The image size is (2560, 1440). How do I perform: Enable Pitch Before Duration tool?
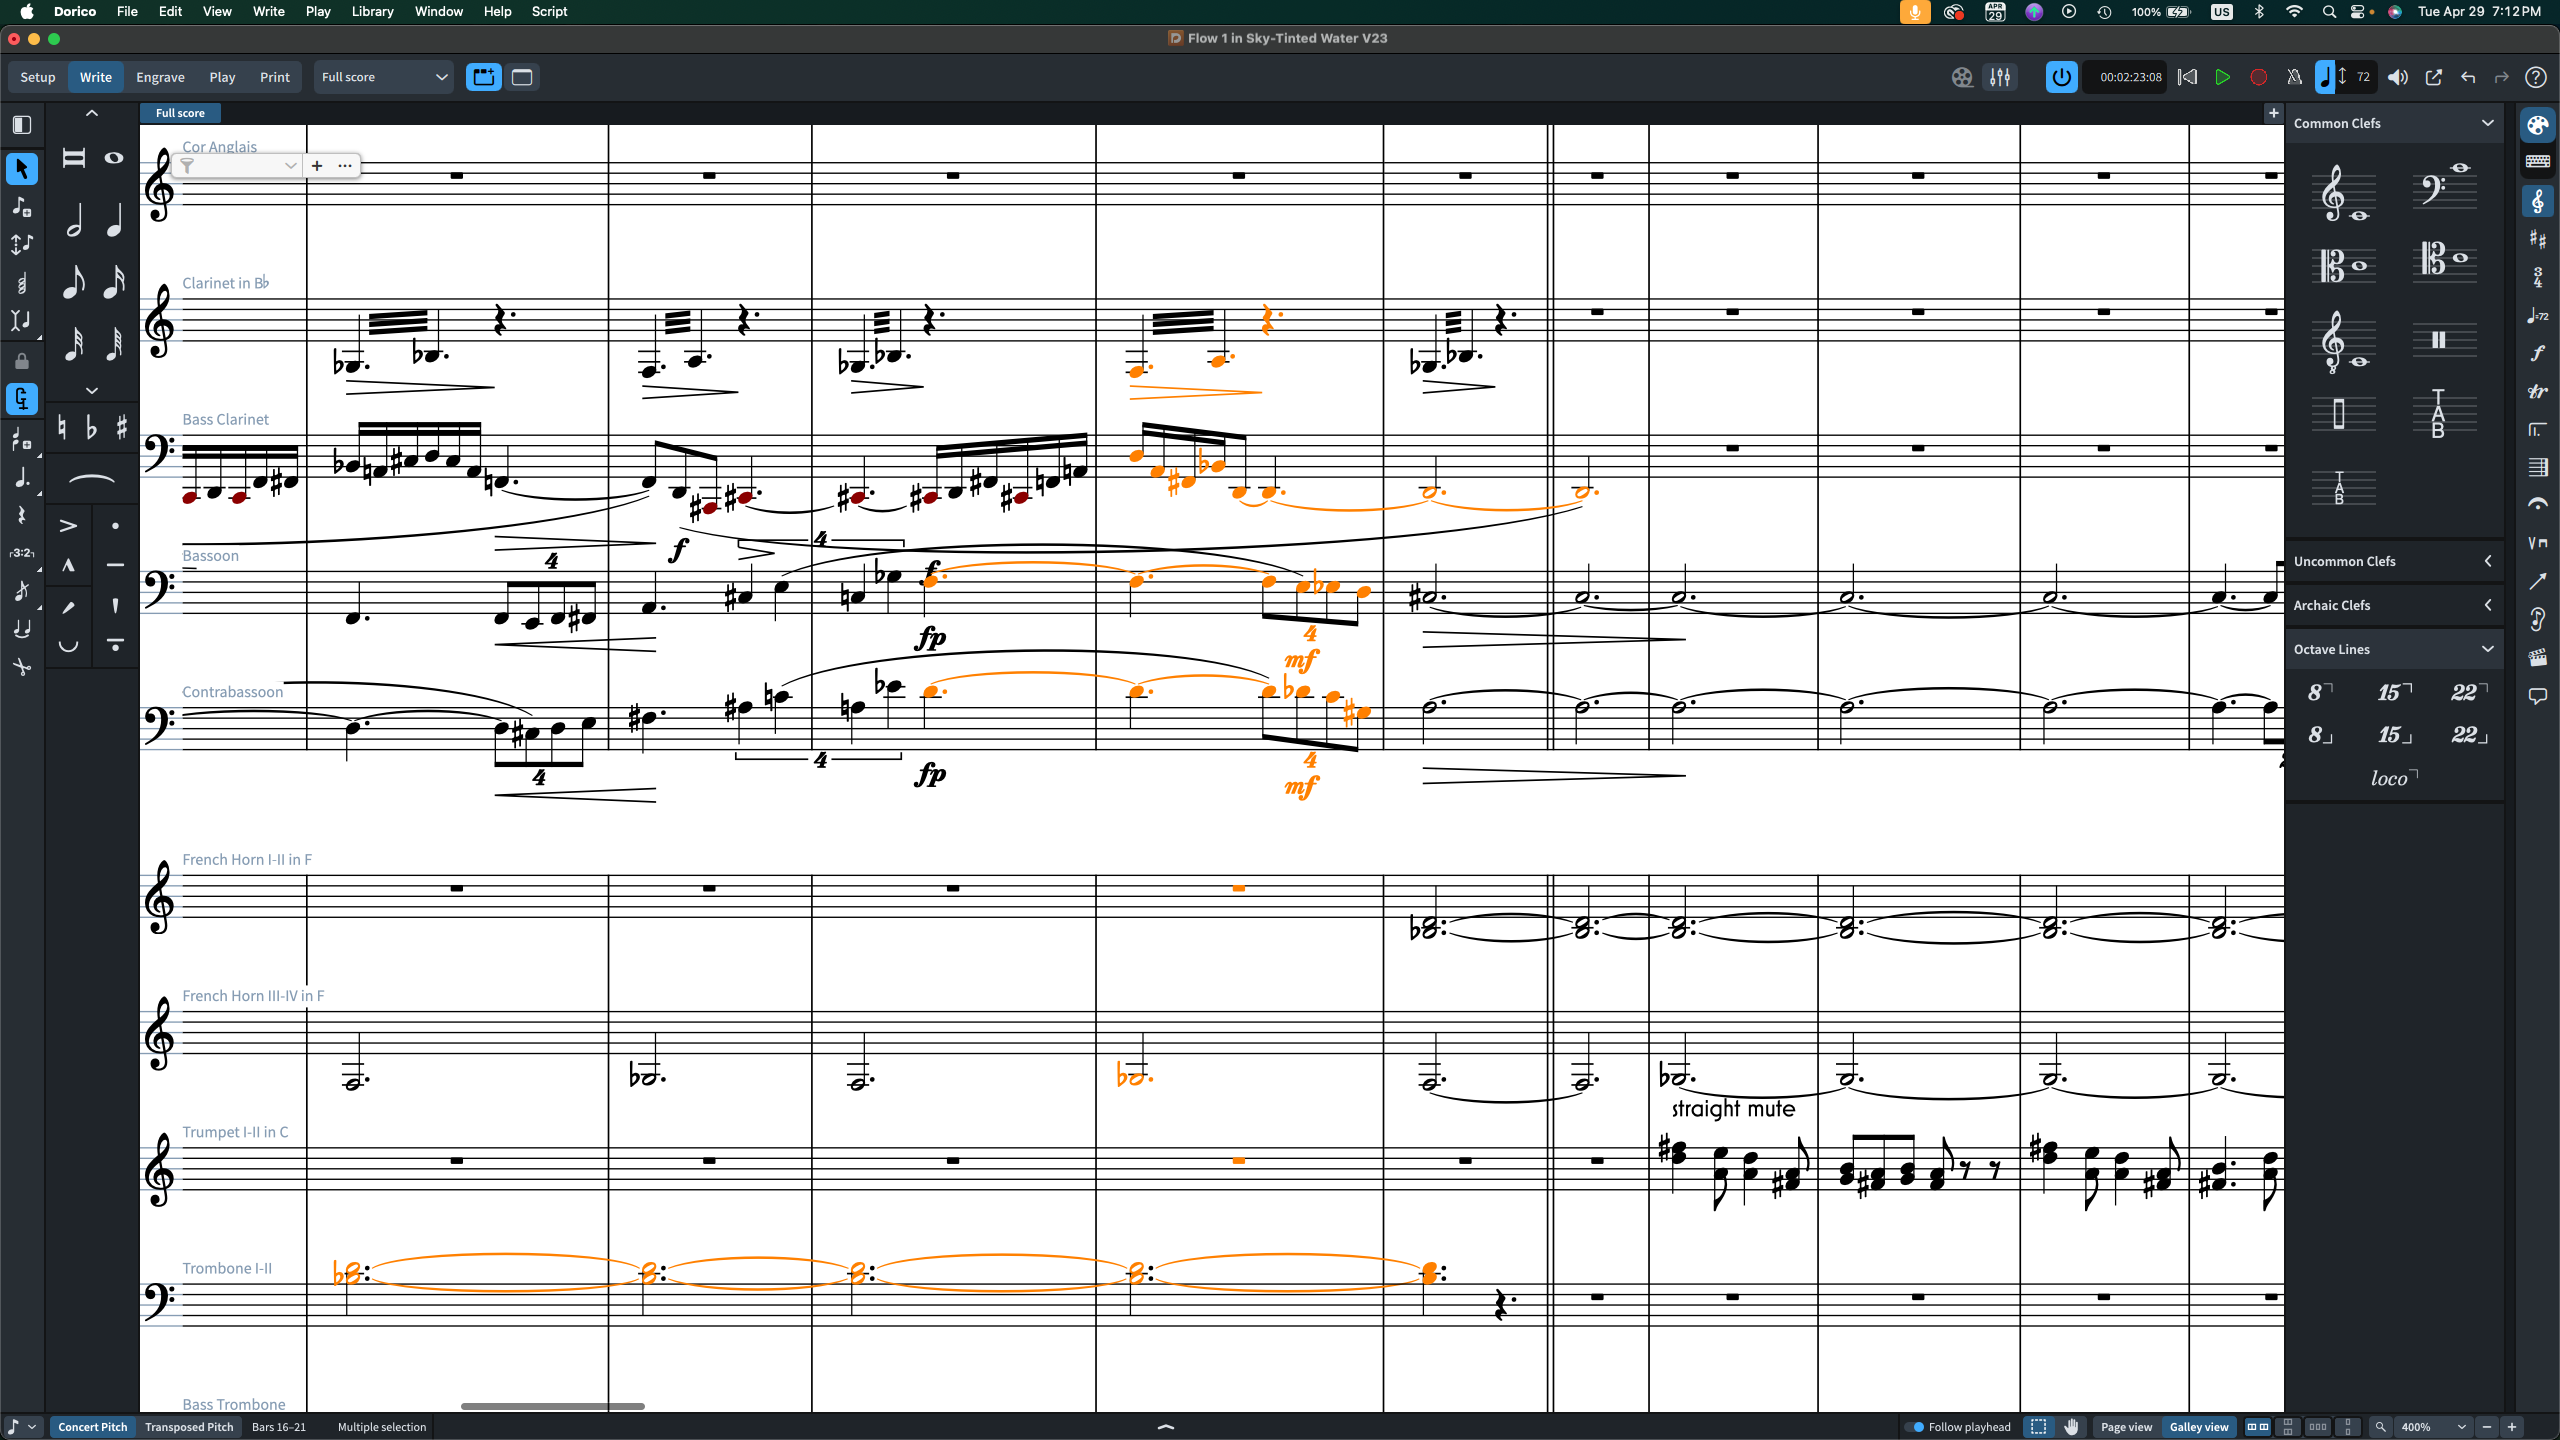tap(22, 245)
